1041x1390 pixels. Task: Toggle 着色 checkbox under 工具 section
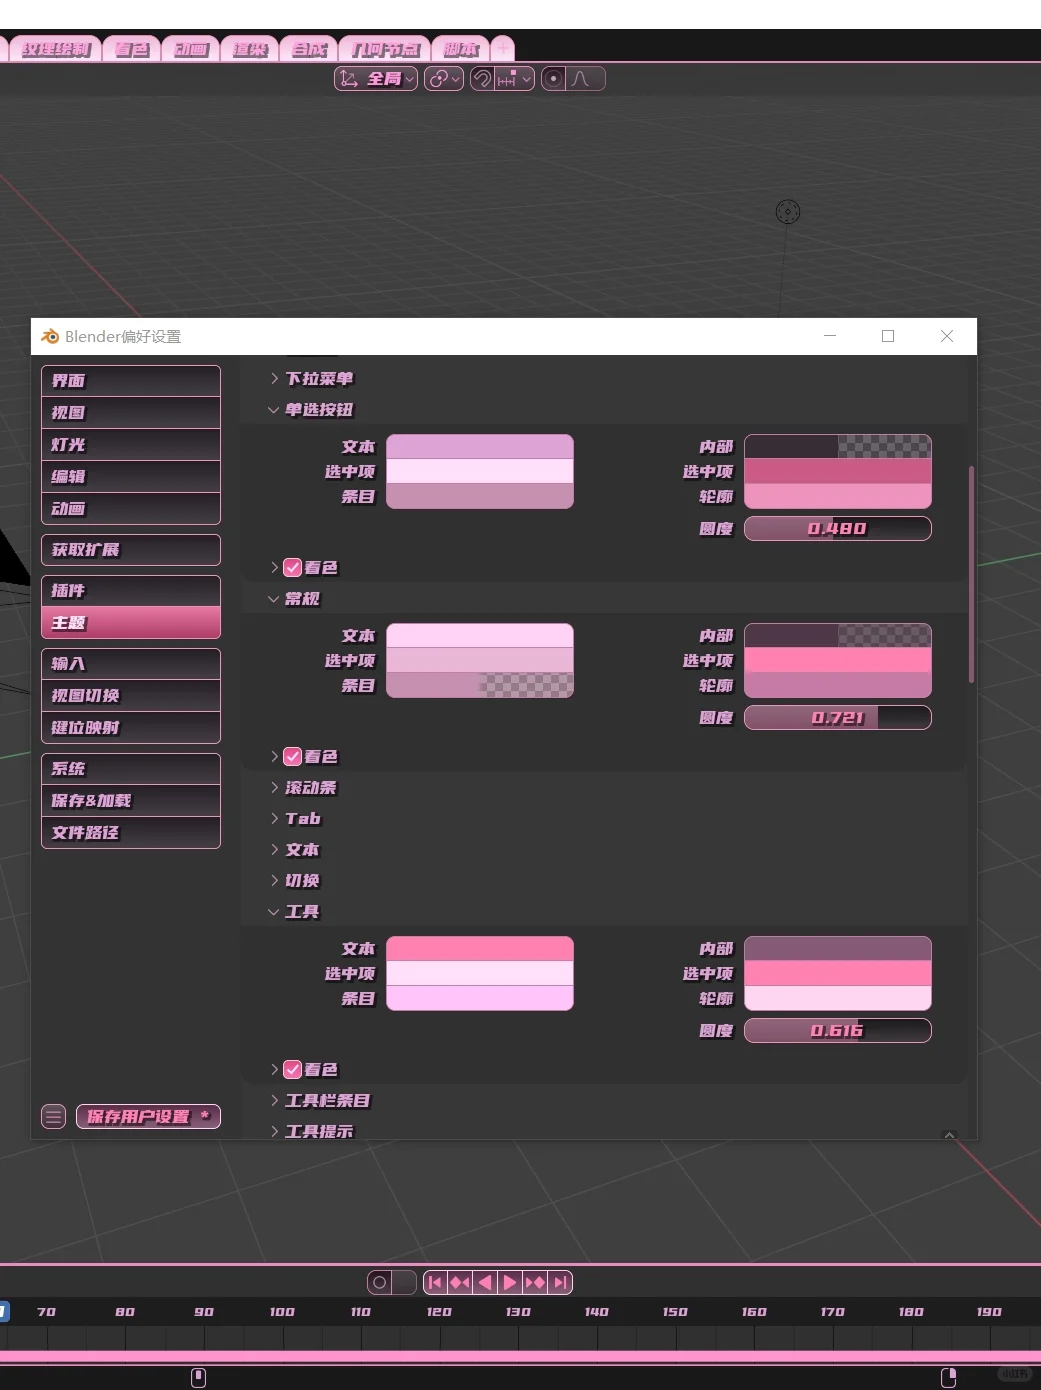[293, 1070]
